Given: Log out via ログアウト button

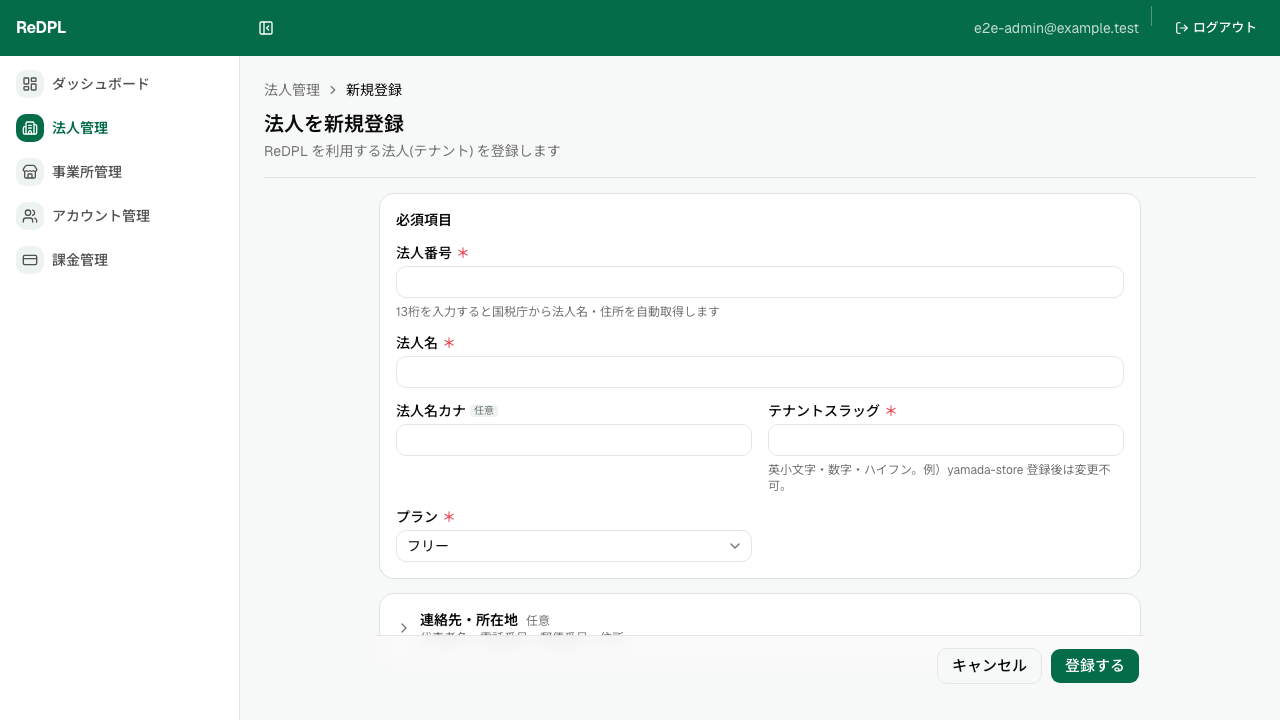Looking at the screenshot, I should point(1216,28).
